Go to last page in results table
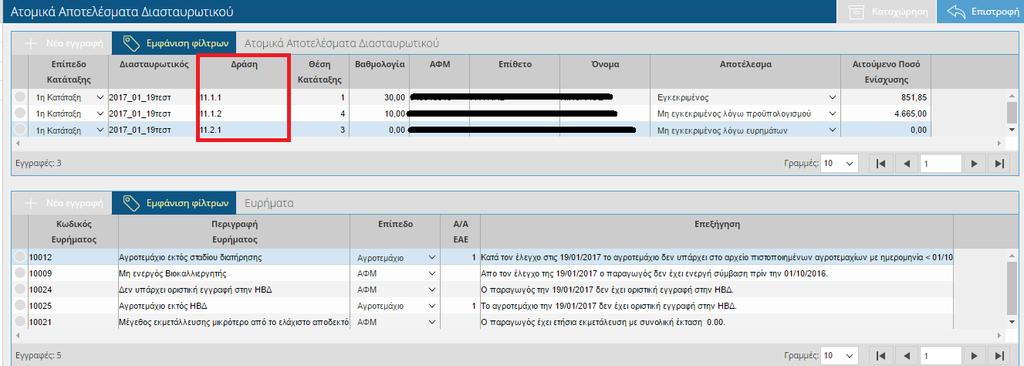The height and width of the screenshot is (366, 1024). pyautogui.click(x=999, y=163)
